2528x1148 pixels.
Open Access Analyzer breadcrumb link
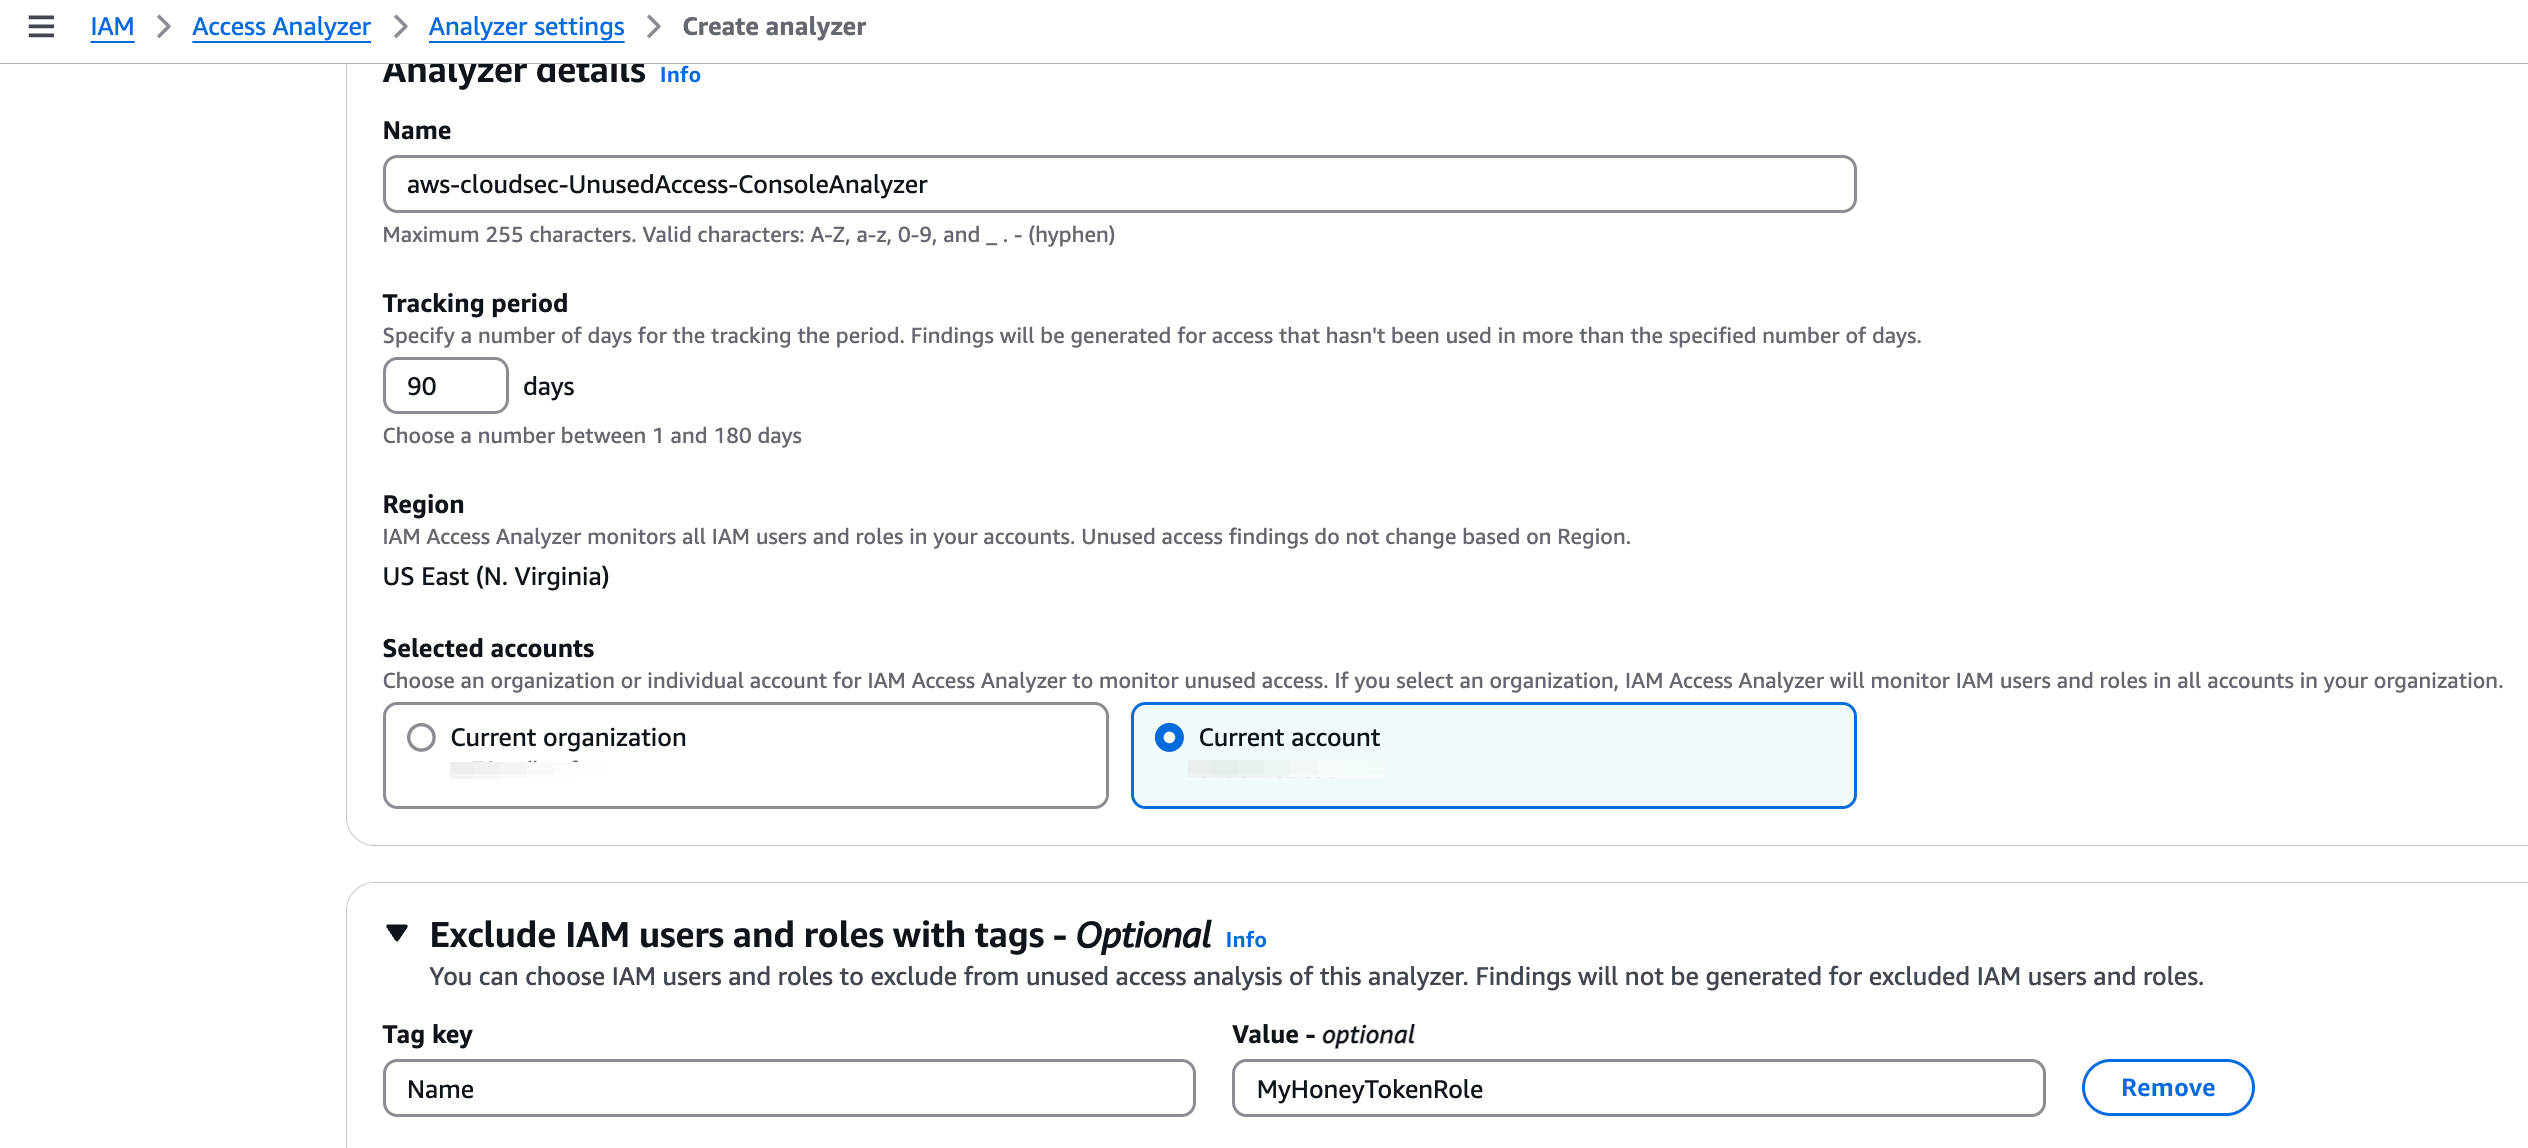click(x=281, y=27)
